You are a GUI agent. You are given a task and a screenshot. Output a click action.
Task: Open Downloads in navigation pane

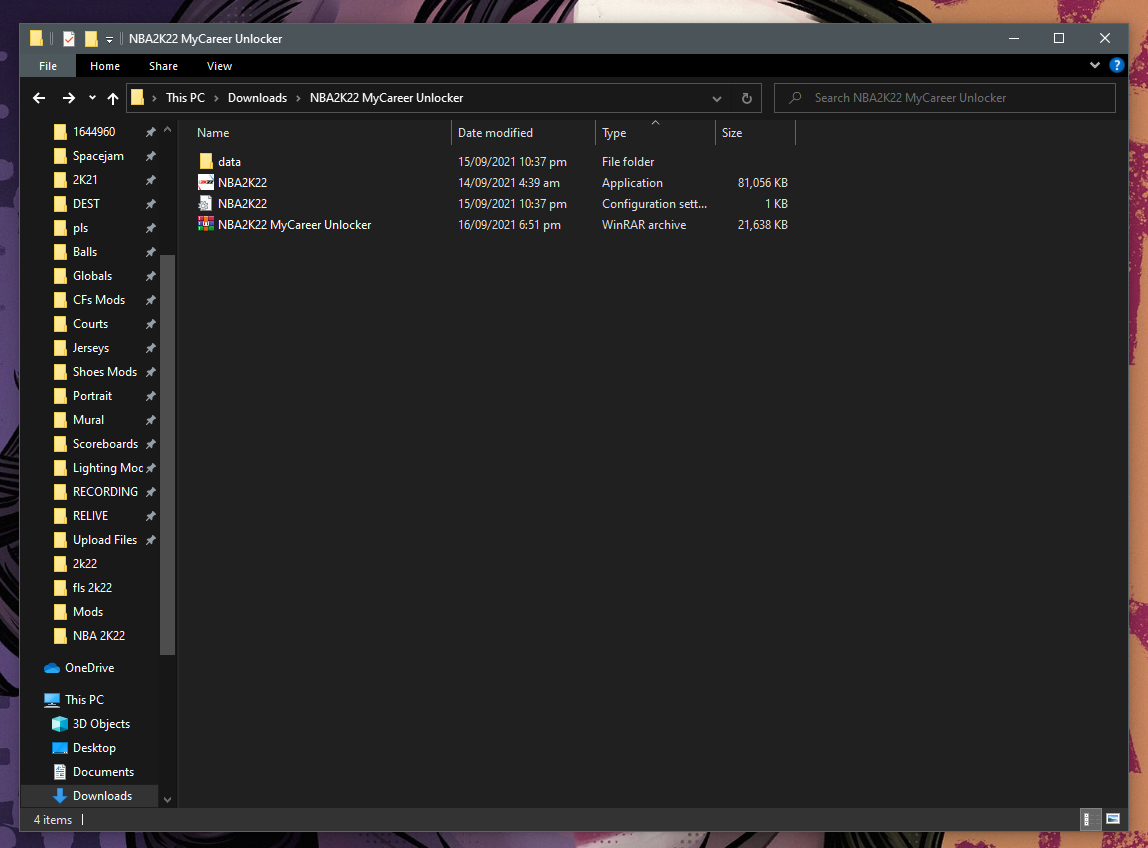102,796
